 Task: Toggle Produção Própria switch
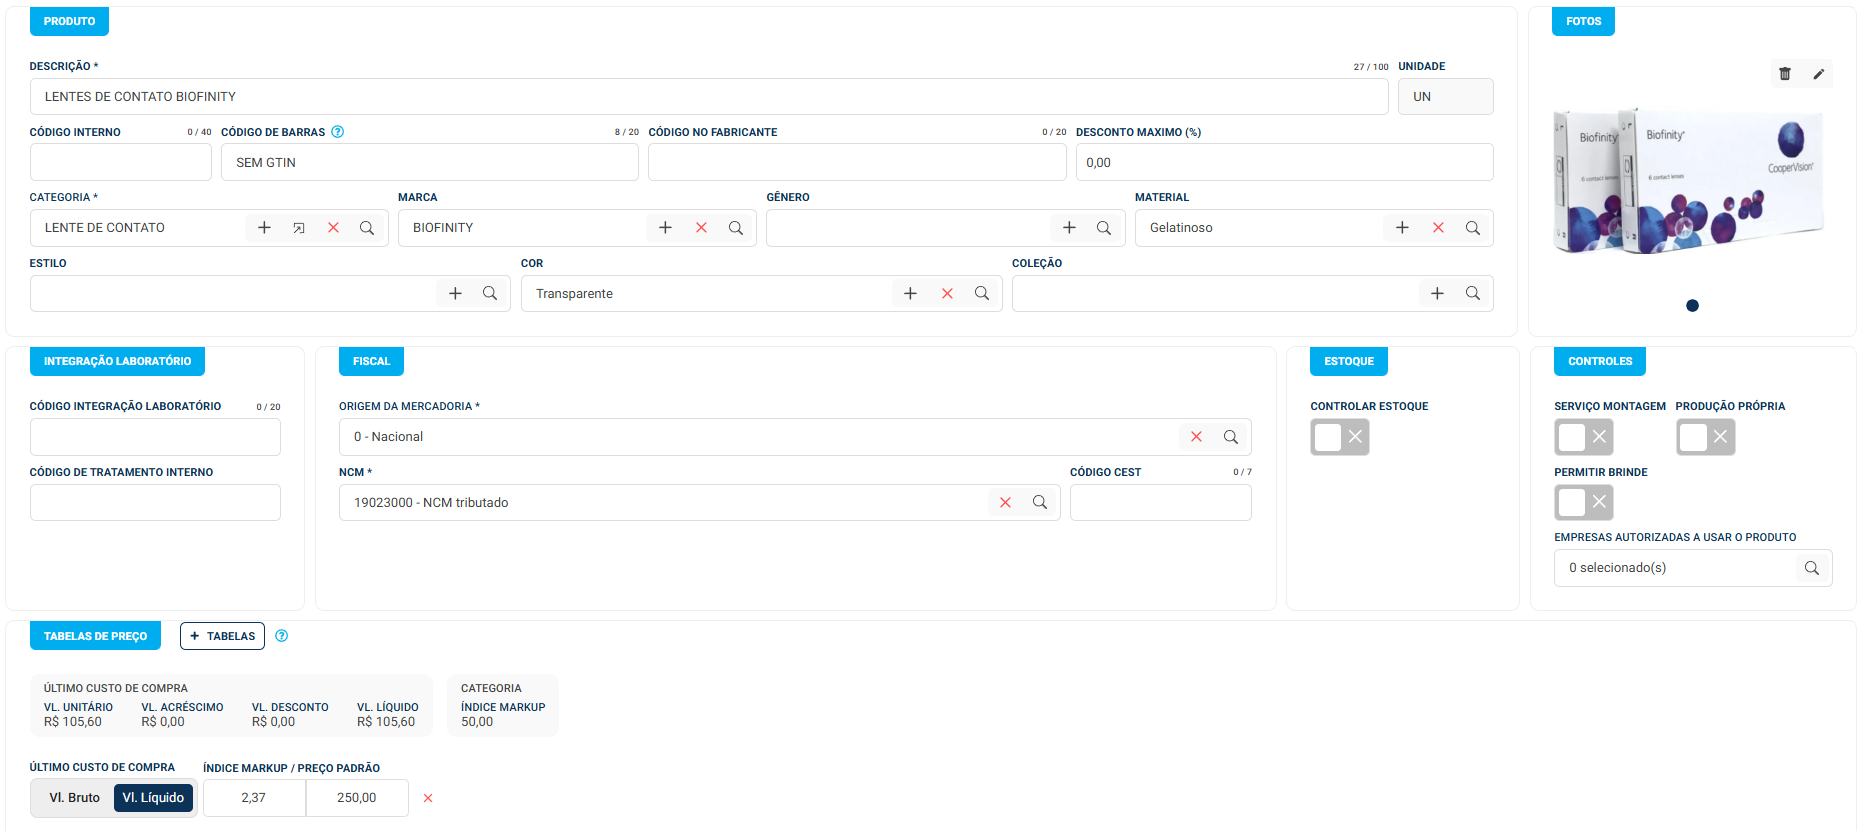1705,437
